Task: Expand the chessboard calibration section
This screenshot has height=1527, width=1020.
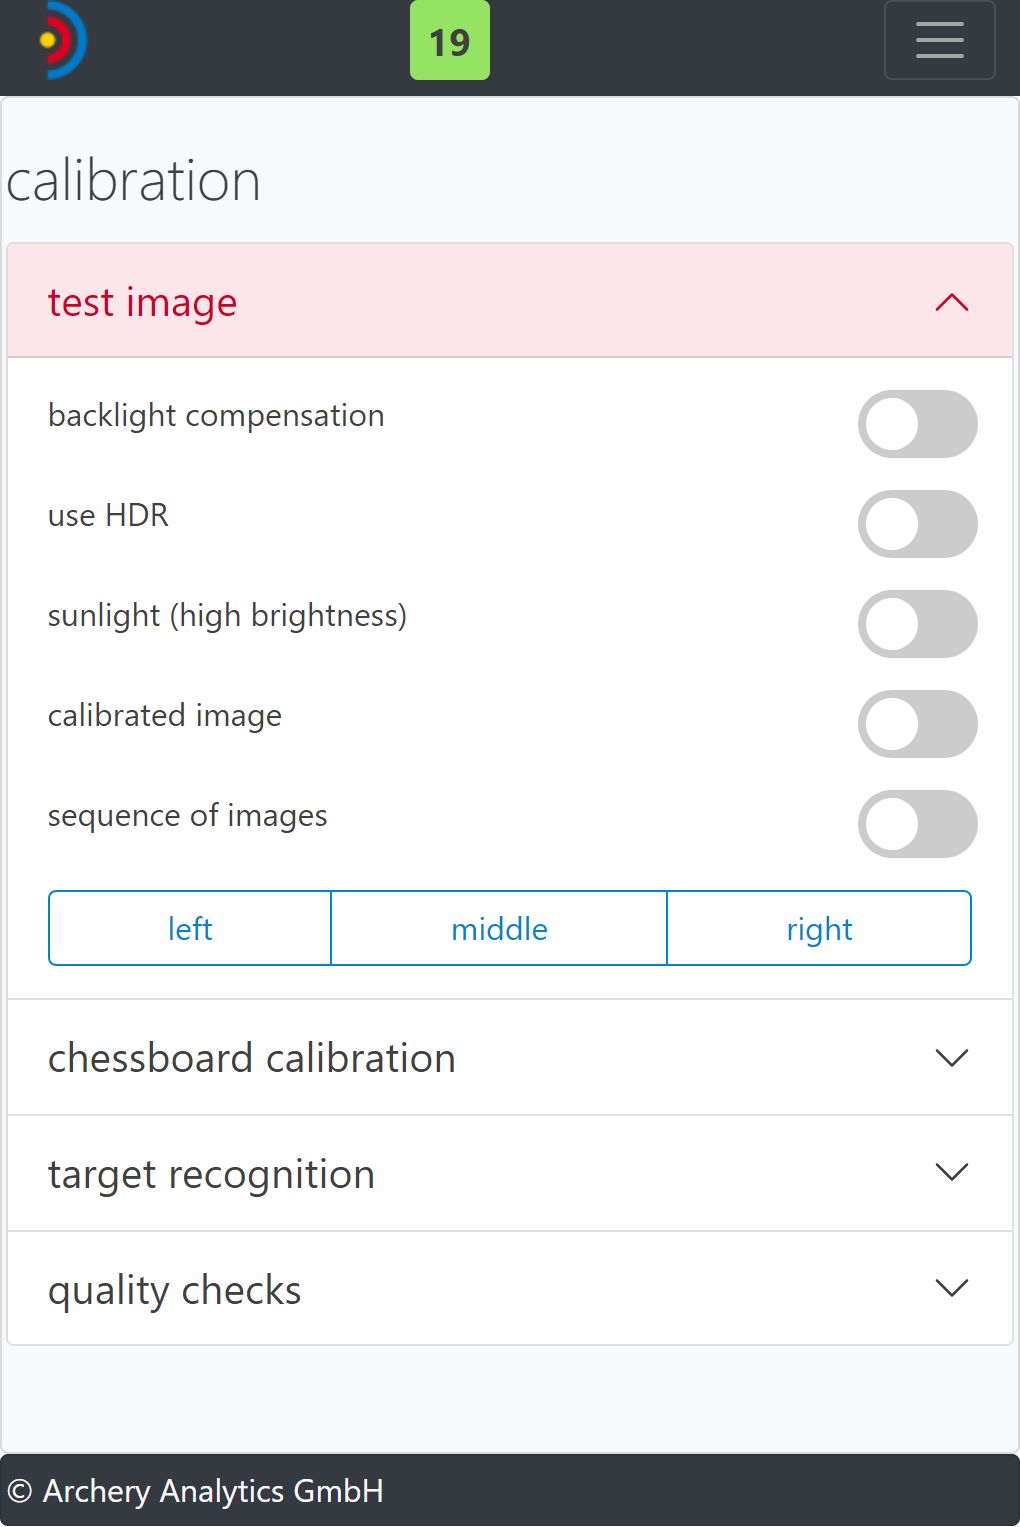Action: tap(252, 1058)
